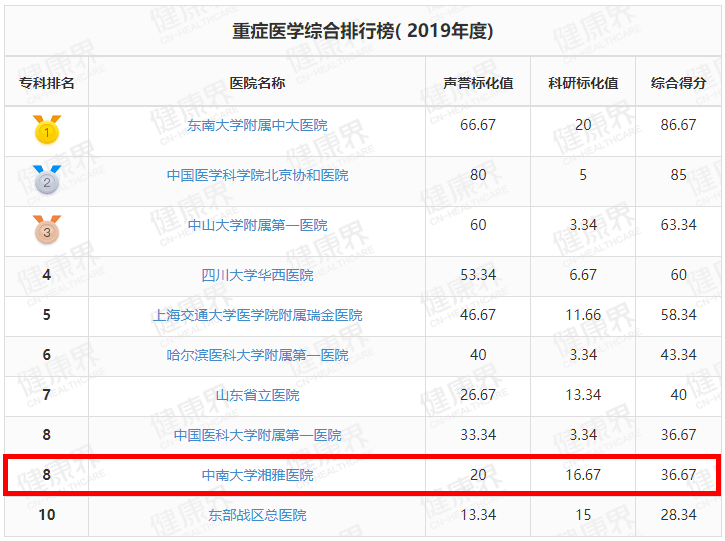Open the 中国医科大学附属第一医院 link

257,435
